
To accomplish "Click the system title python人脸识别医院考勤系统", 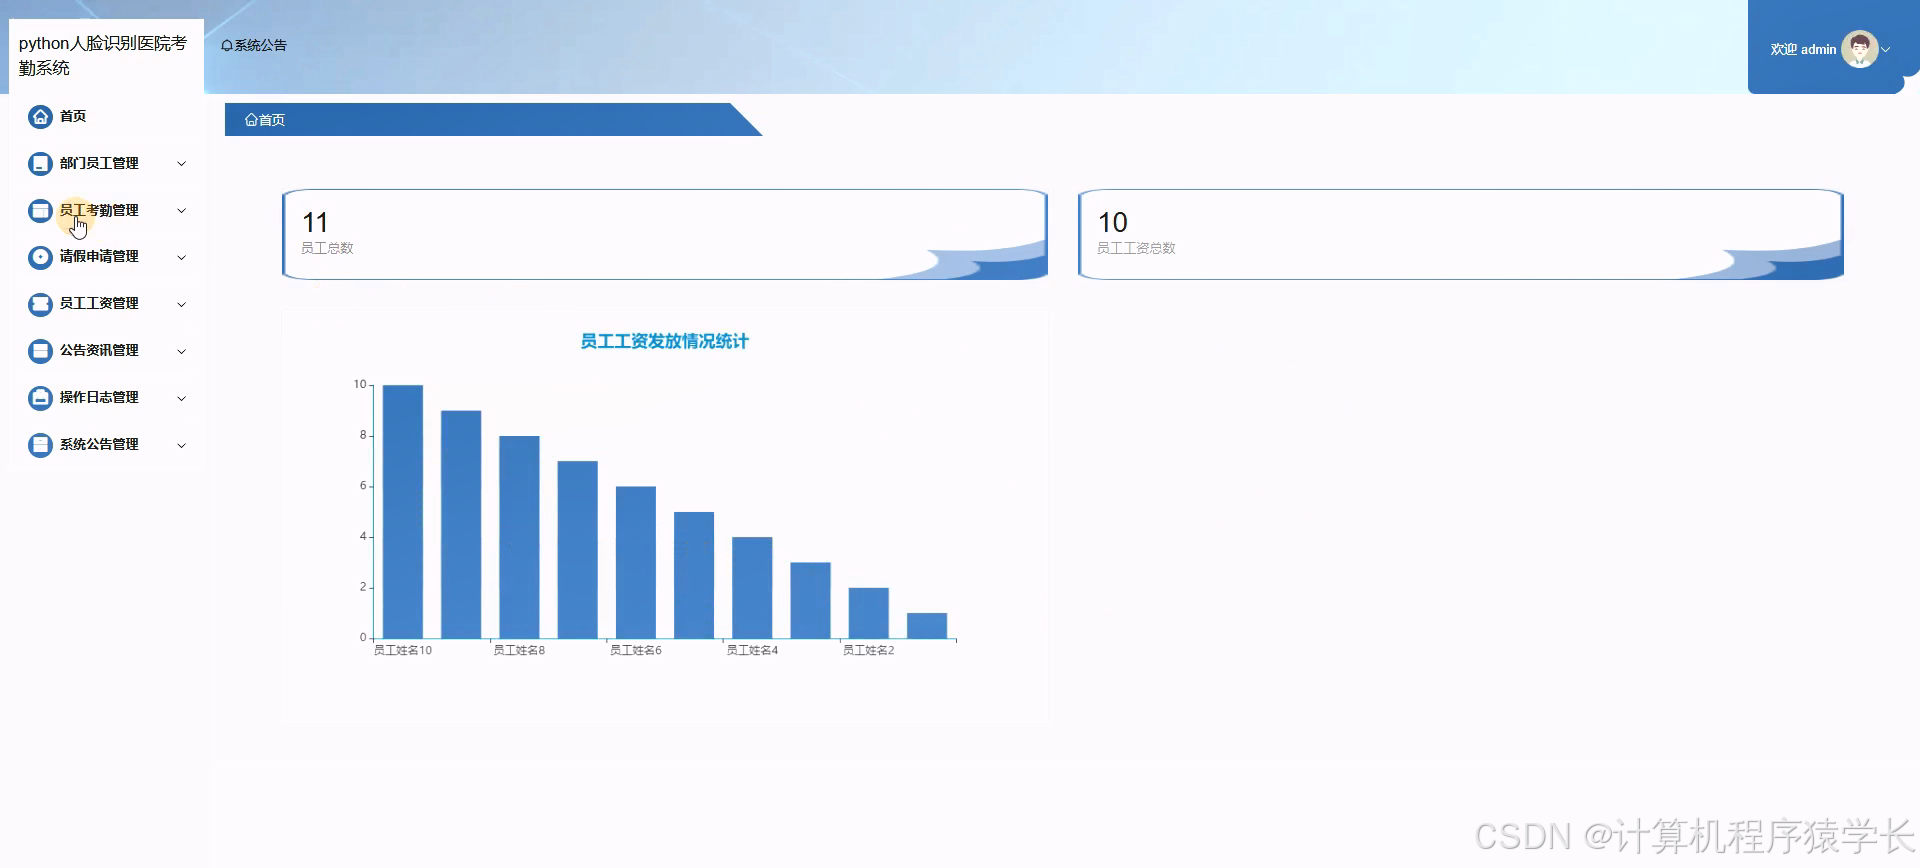I will click(103, 55).
